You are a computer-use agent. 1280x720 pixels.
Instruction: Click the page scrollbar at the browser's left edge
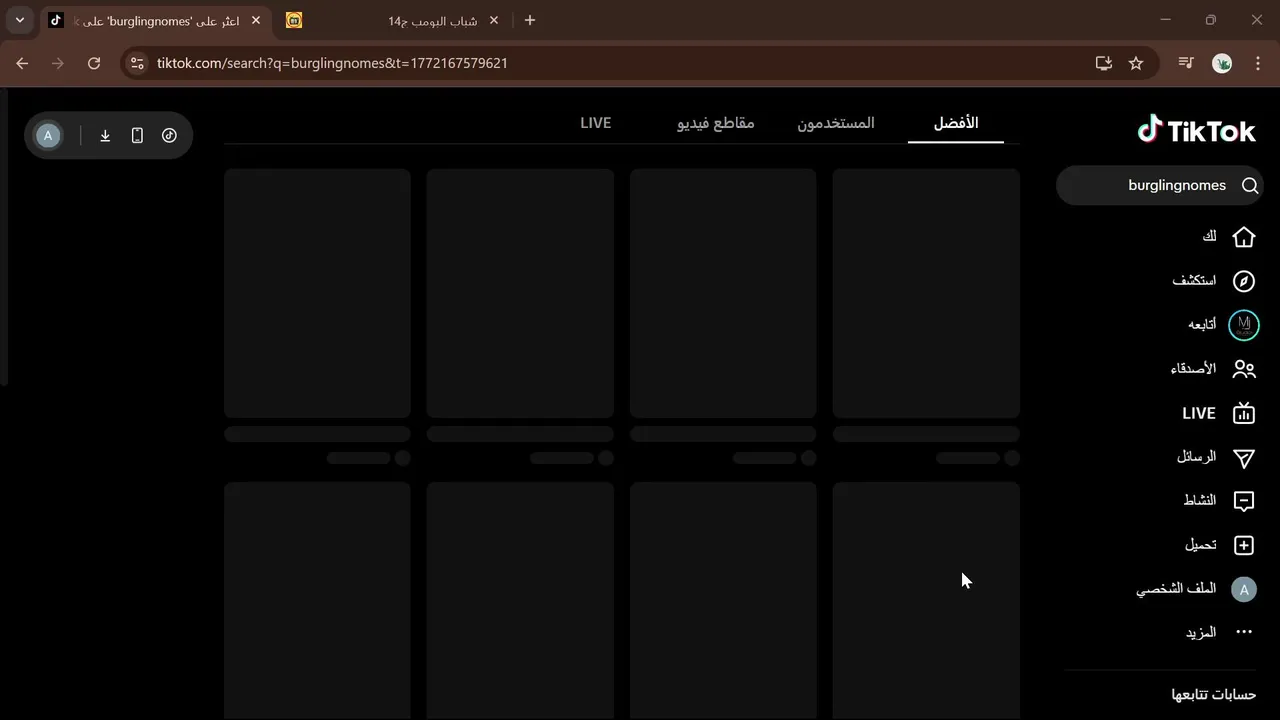(4, 238)
